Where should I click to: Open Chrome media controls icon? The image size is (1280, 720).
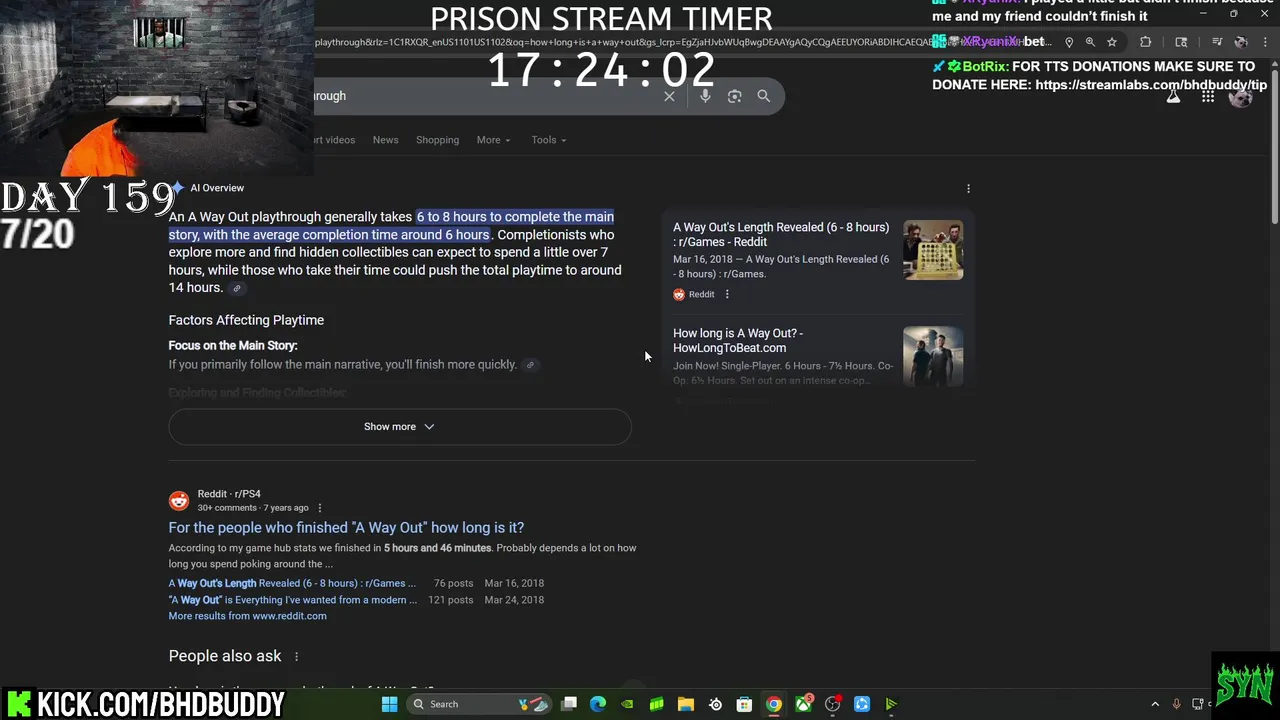coord(1217,42)
